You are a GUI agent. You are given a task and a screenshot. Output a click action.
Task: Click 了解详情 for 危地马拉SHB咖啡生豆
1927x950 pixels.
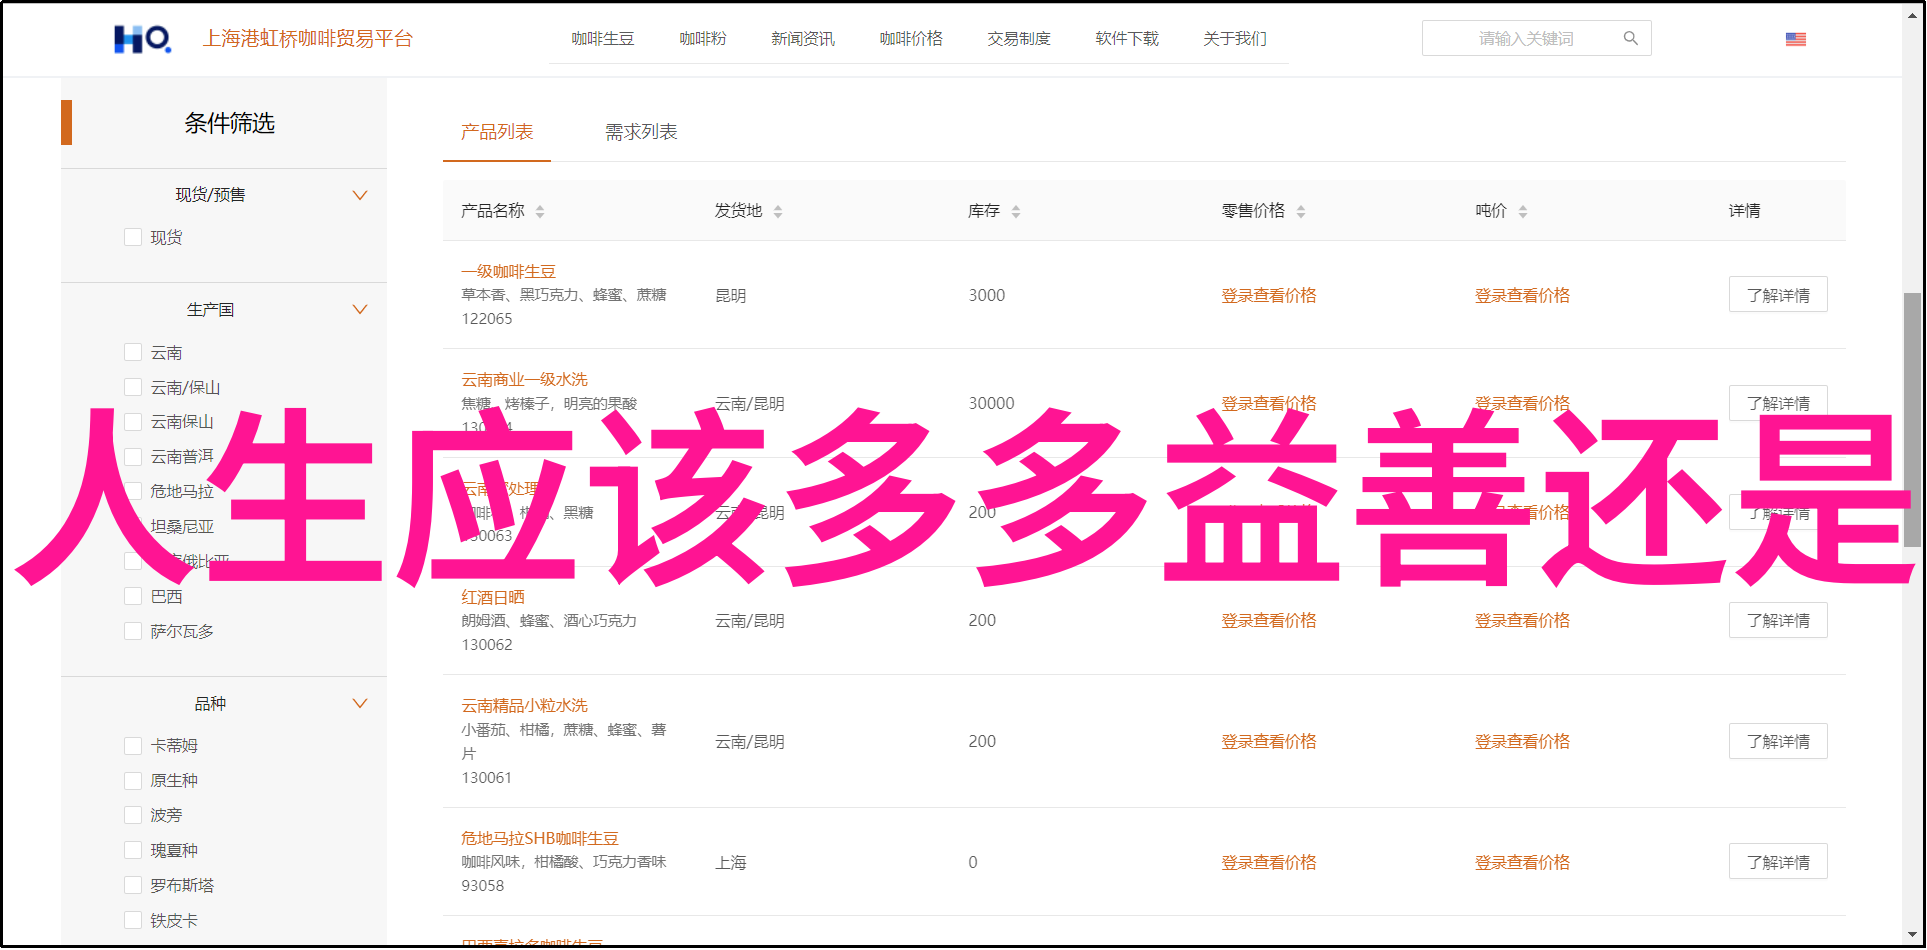(1778, 862)
